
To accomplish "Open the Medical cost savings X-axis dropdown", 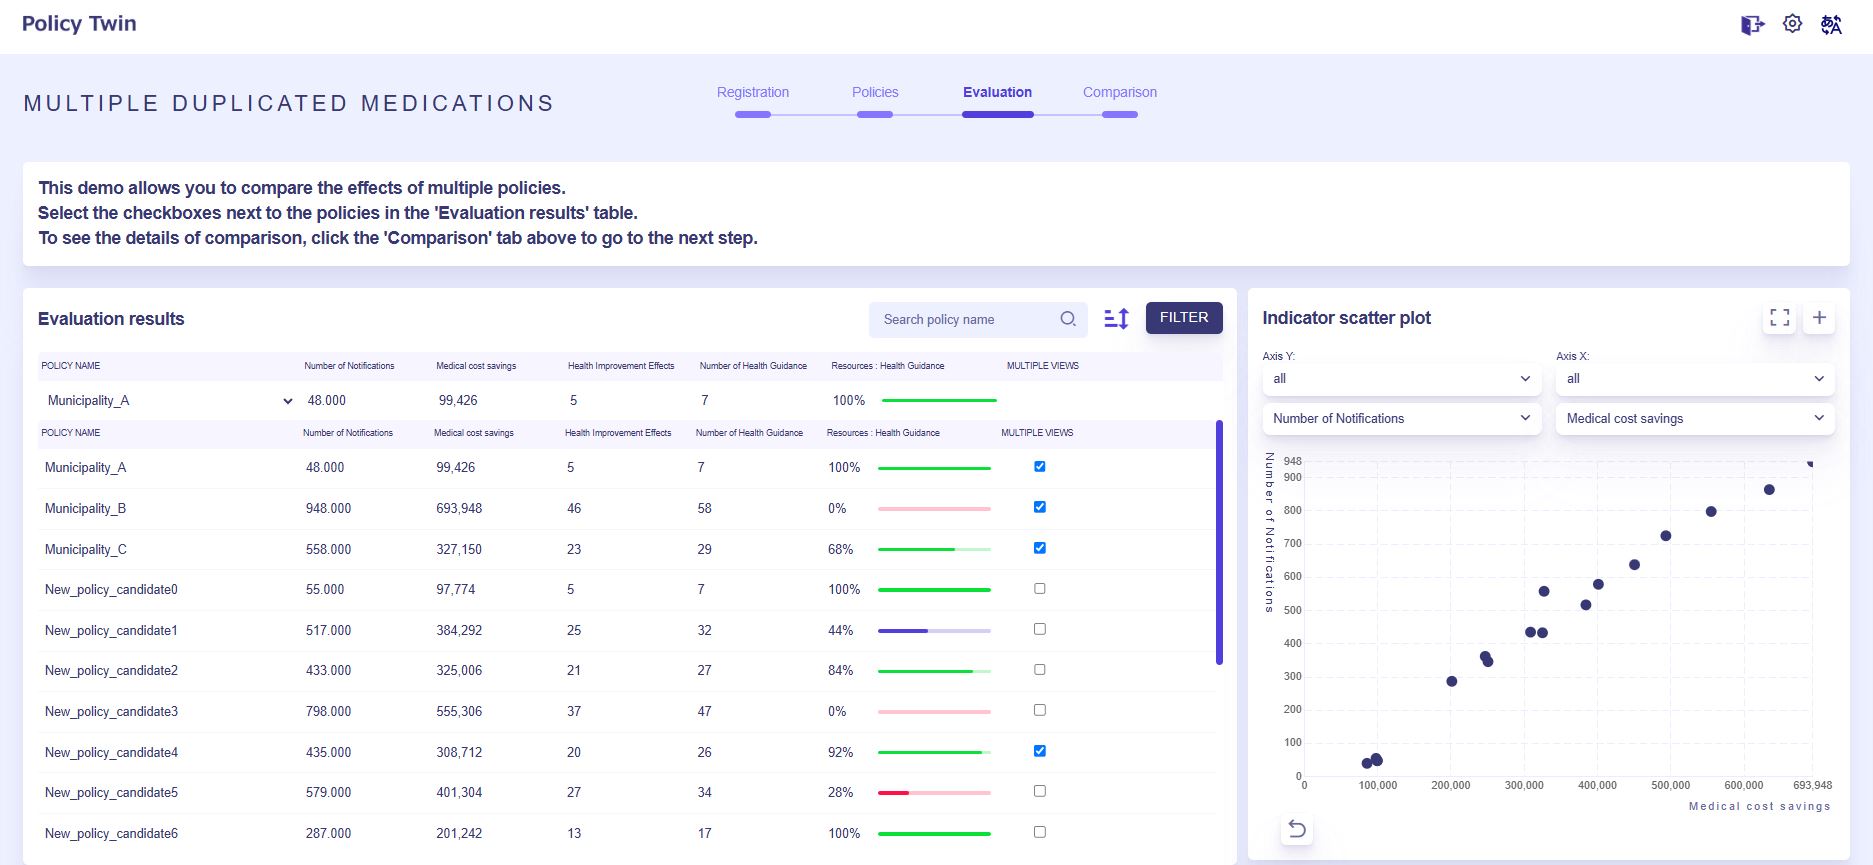I will click(1694, 419).
